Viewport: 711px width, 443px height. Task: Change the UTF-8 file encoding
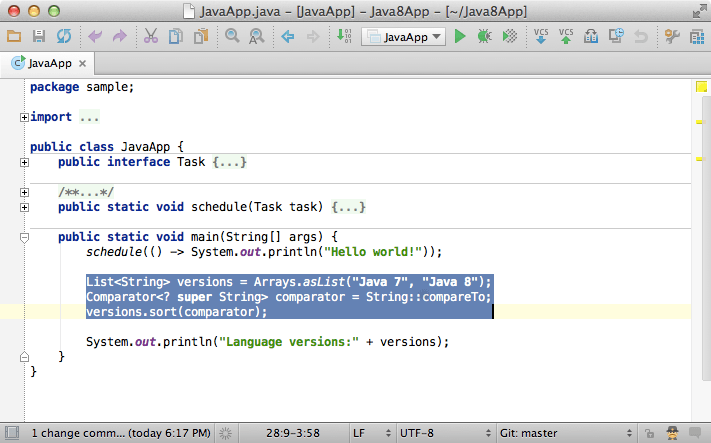click(445, 433)
